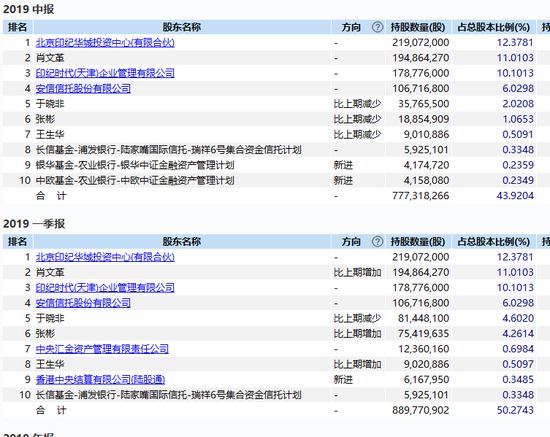The image size is (550, 437).
Task: Click 占总股本比例(%) header in 2019 中报 table
Action: [x=494, y=27]
